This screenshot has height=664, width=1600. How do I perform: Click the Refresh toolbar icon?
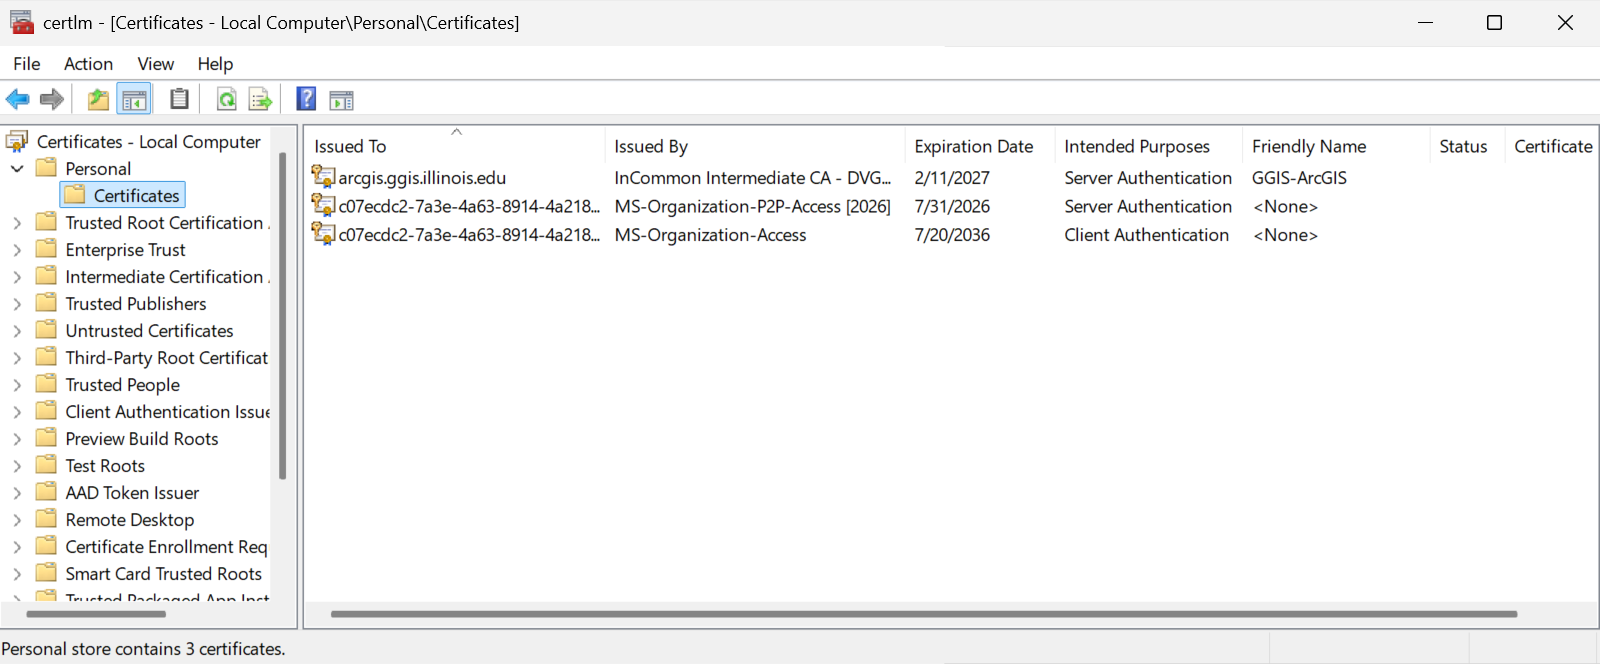(227, 99)
